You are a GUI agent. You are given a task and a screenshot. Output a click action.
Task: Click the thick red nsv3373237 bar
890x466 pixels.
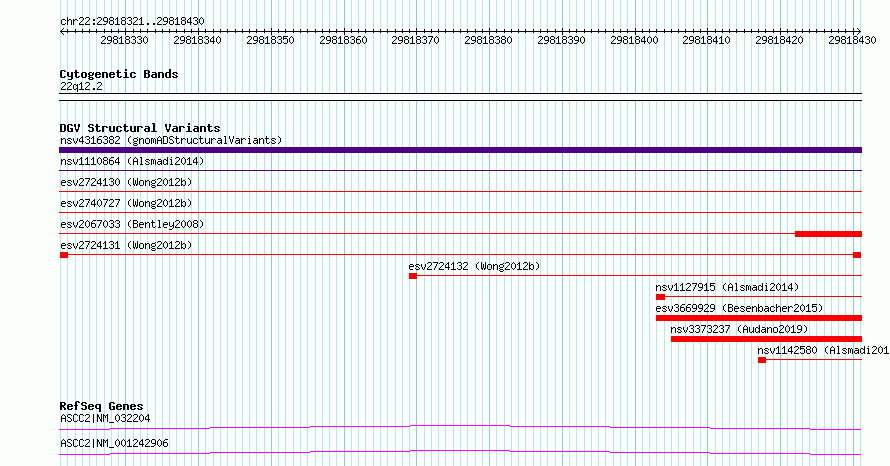pos(766,339)
